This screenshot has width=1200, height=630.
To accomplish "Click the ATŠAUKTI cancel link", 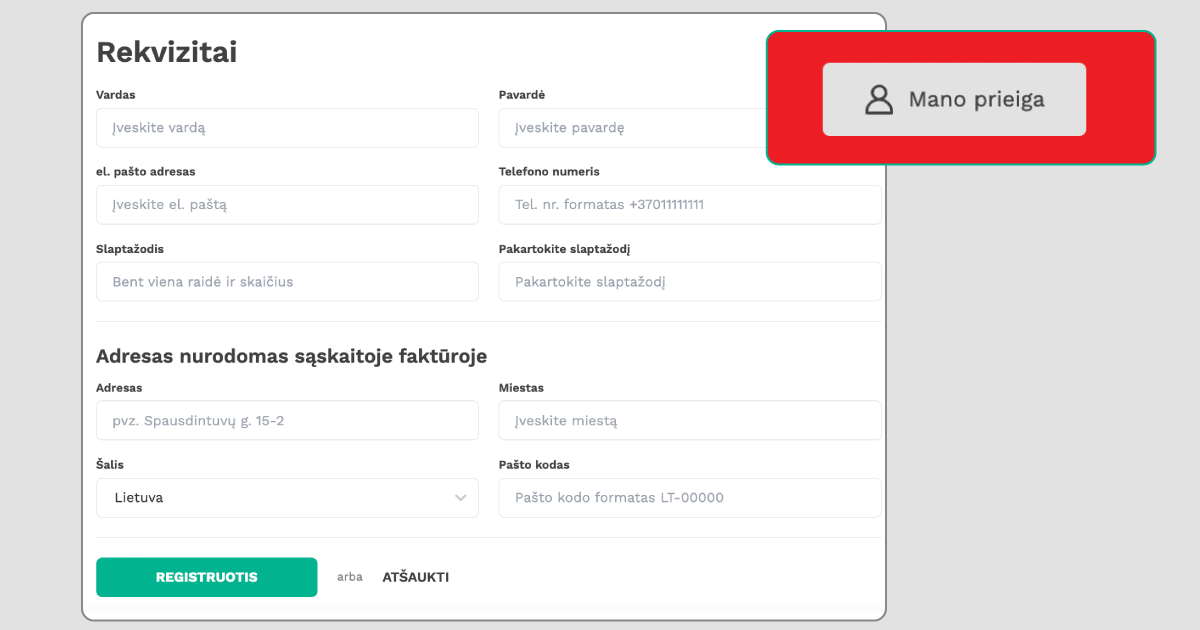I will pos(415,577).
